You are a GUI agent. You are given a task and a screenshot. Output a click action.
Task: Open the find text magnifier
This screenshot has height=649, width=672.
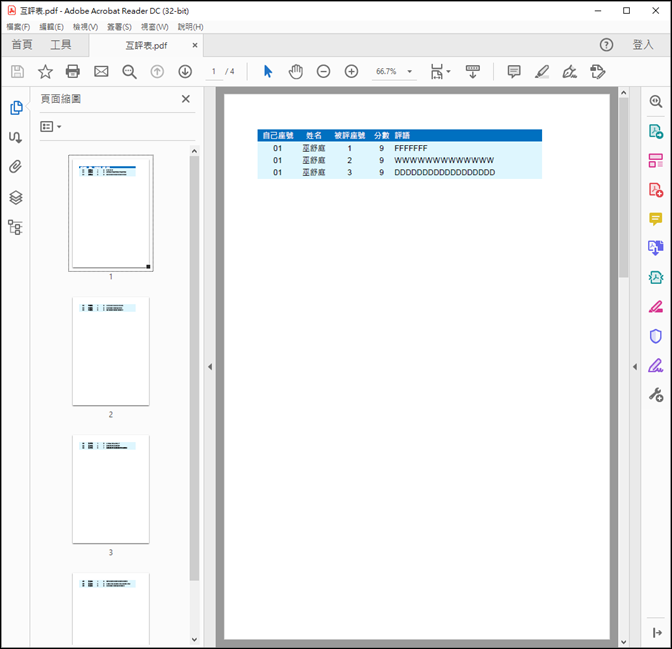click(129, 72)
